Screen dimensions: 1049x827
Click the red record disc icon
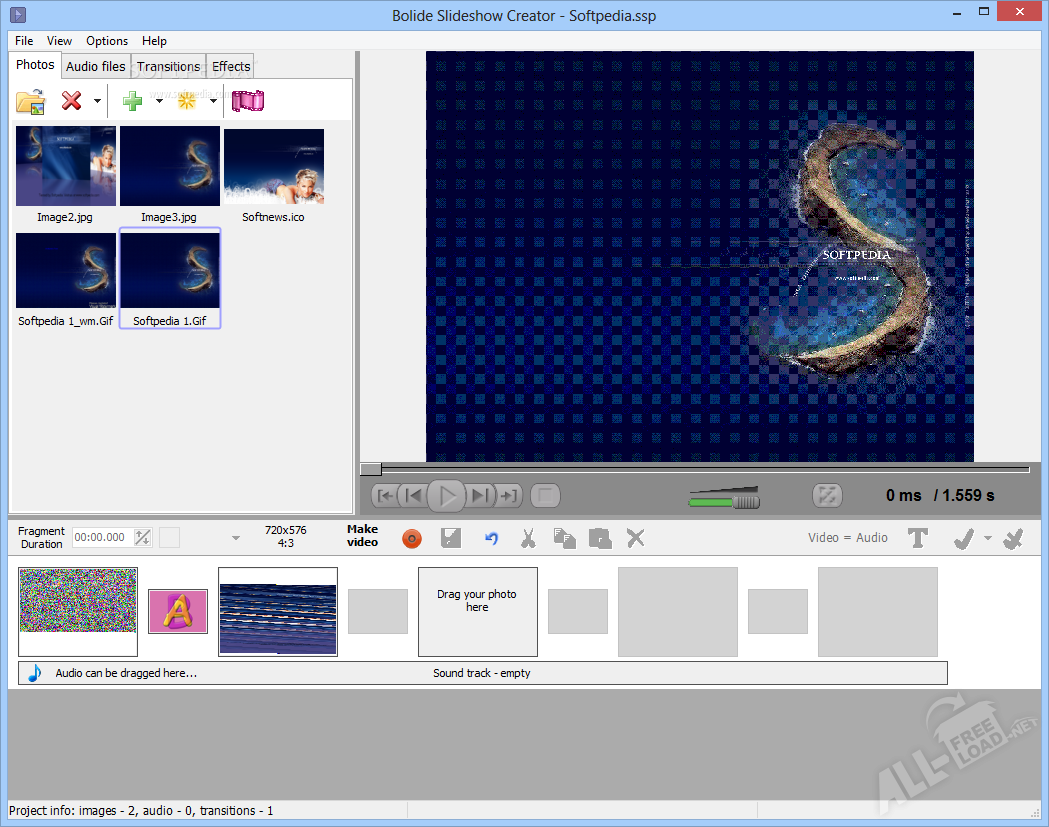point(412,538)
